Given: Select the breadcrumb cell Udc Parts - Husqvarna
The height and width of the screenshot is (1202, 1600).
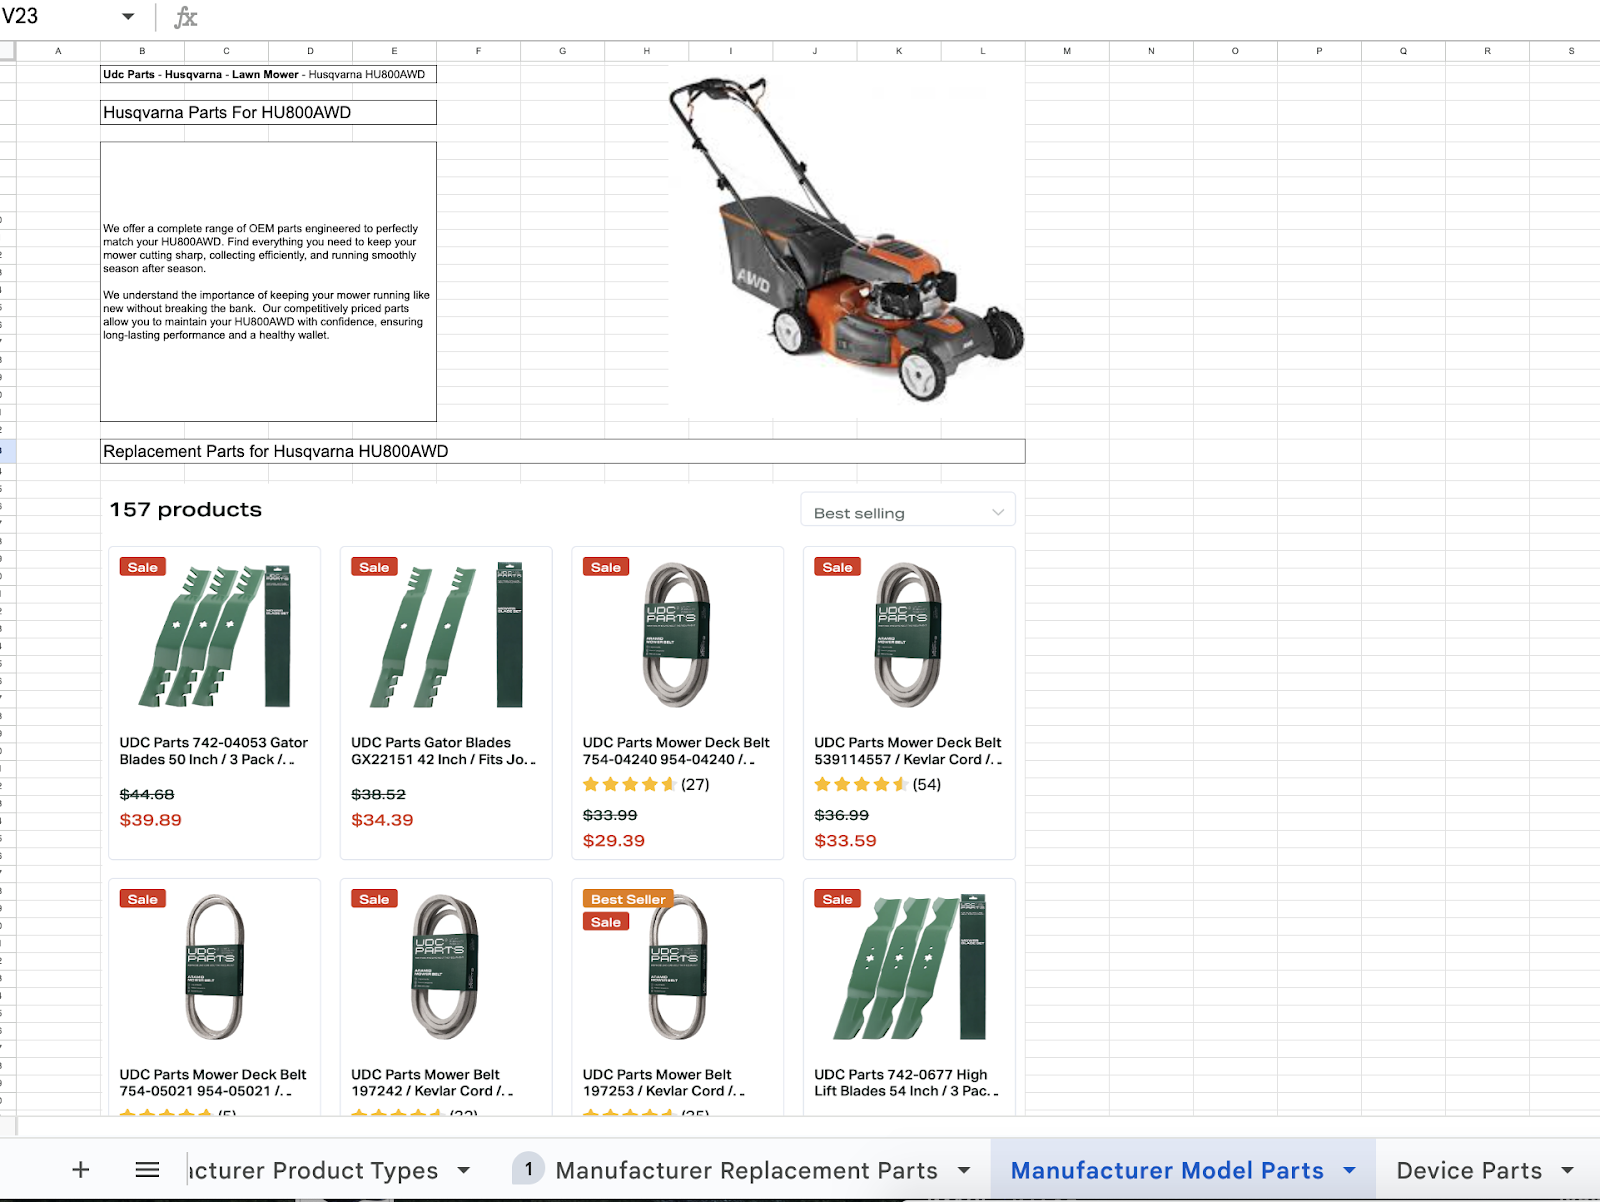Looking at the screenshot, I should (268, 74).
